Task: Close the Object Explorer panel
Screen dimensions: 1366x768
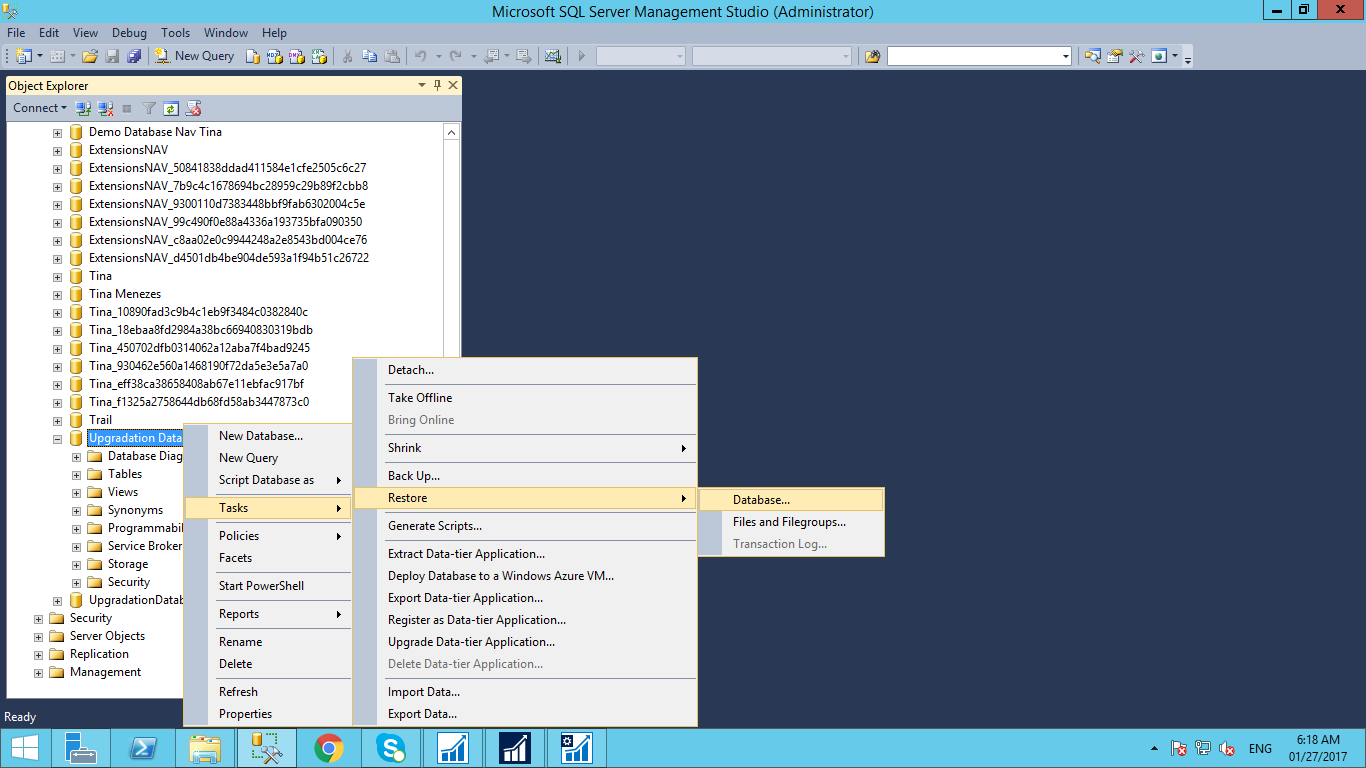Action: point(453,86)
